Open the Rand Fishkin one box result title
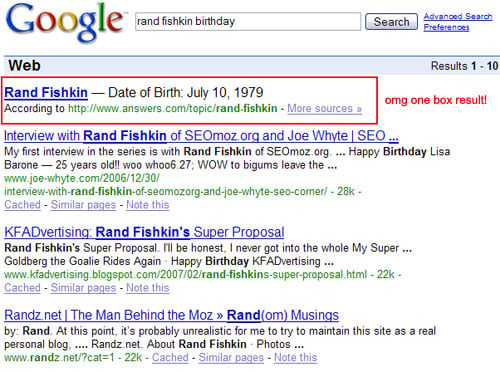 coord(46,93)
